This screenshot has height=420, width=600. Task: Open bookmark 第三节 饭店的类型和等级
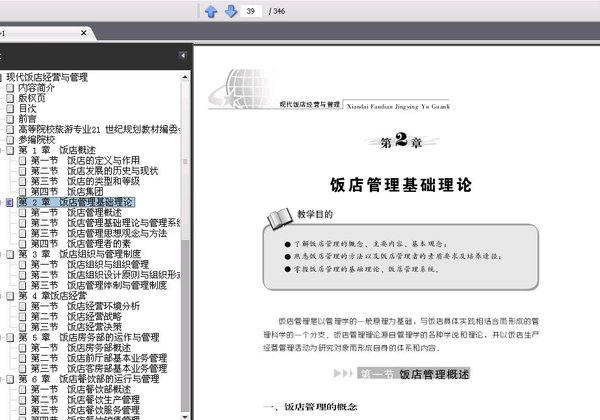pos(85,181)
